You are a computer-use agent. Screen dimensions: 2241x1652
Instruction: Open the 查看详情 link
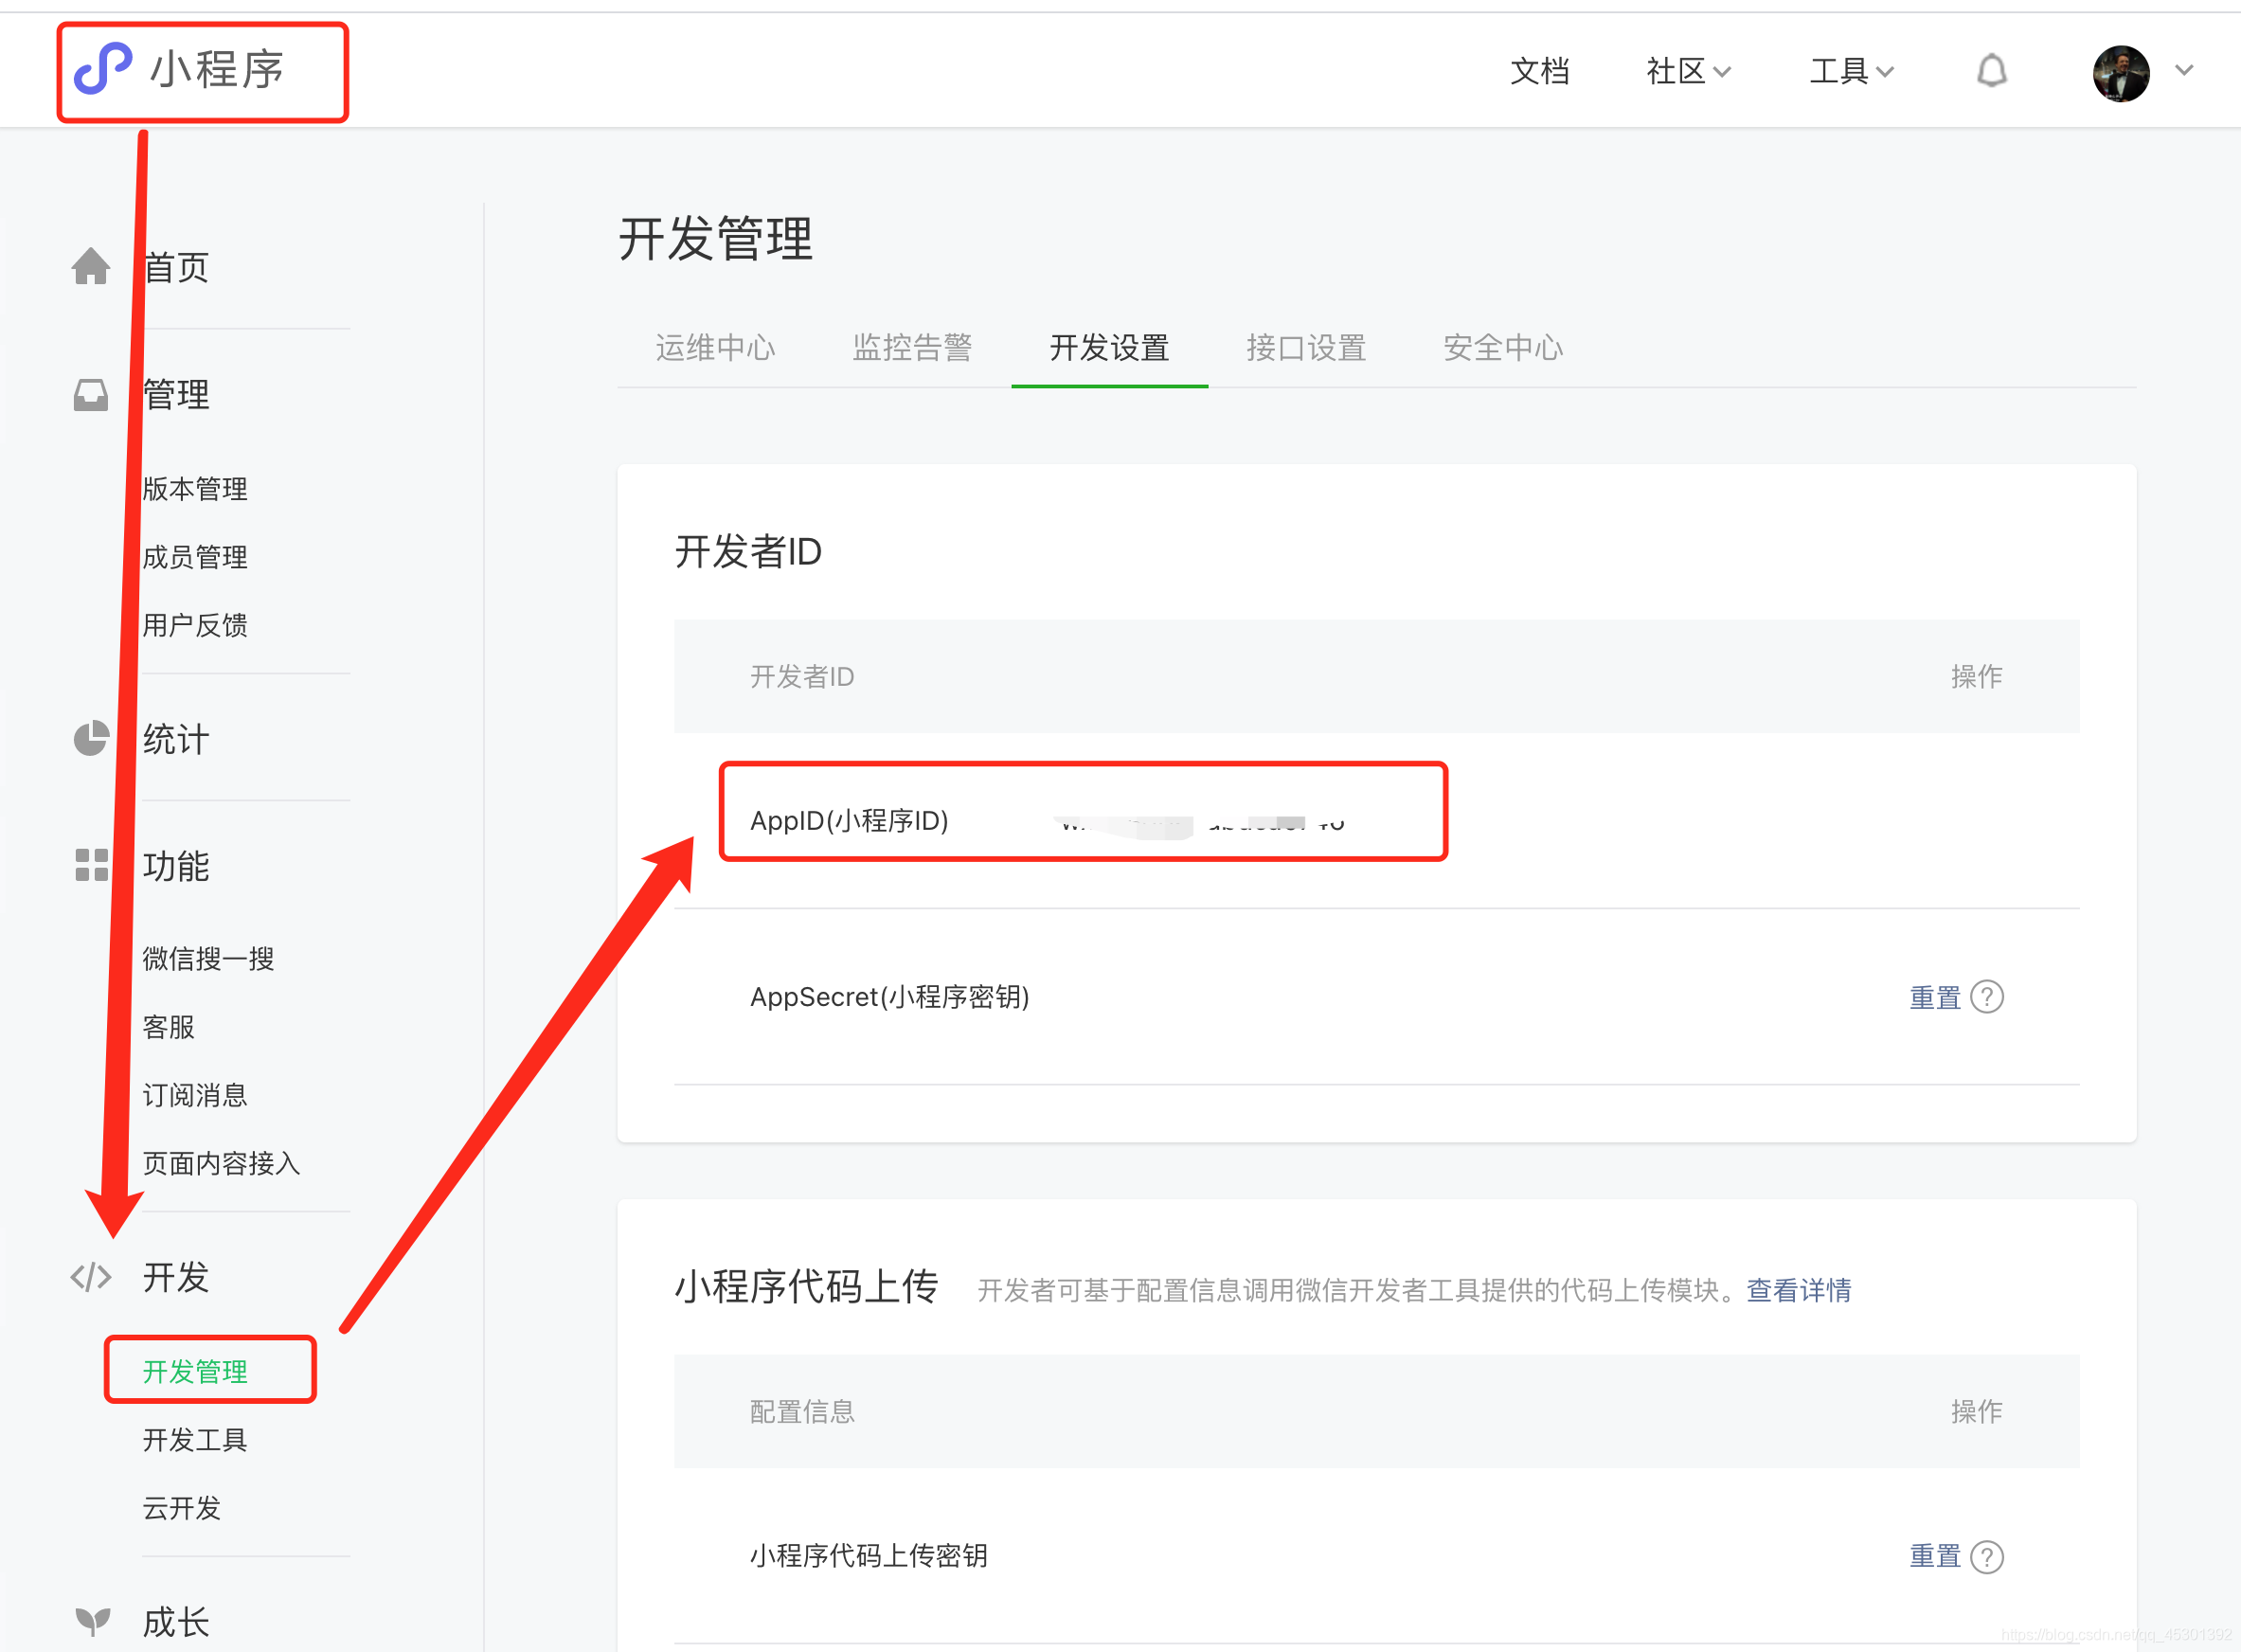[x=1797, y=1289]
